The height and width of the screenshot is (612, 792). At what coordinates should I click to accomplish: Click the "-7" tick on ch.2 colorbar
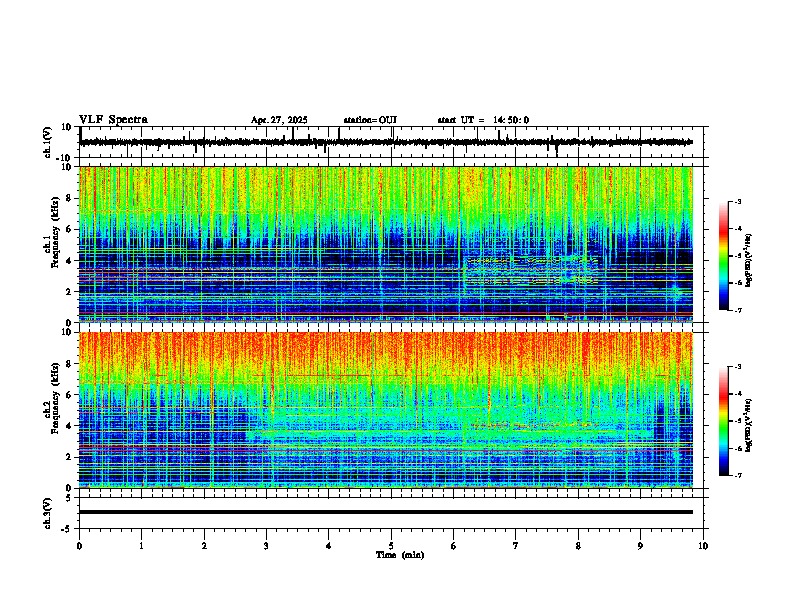pyautogui.click(x=737, y=476)
